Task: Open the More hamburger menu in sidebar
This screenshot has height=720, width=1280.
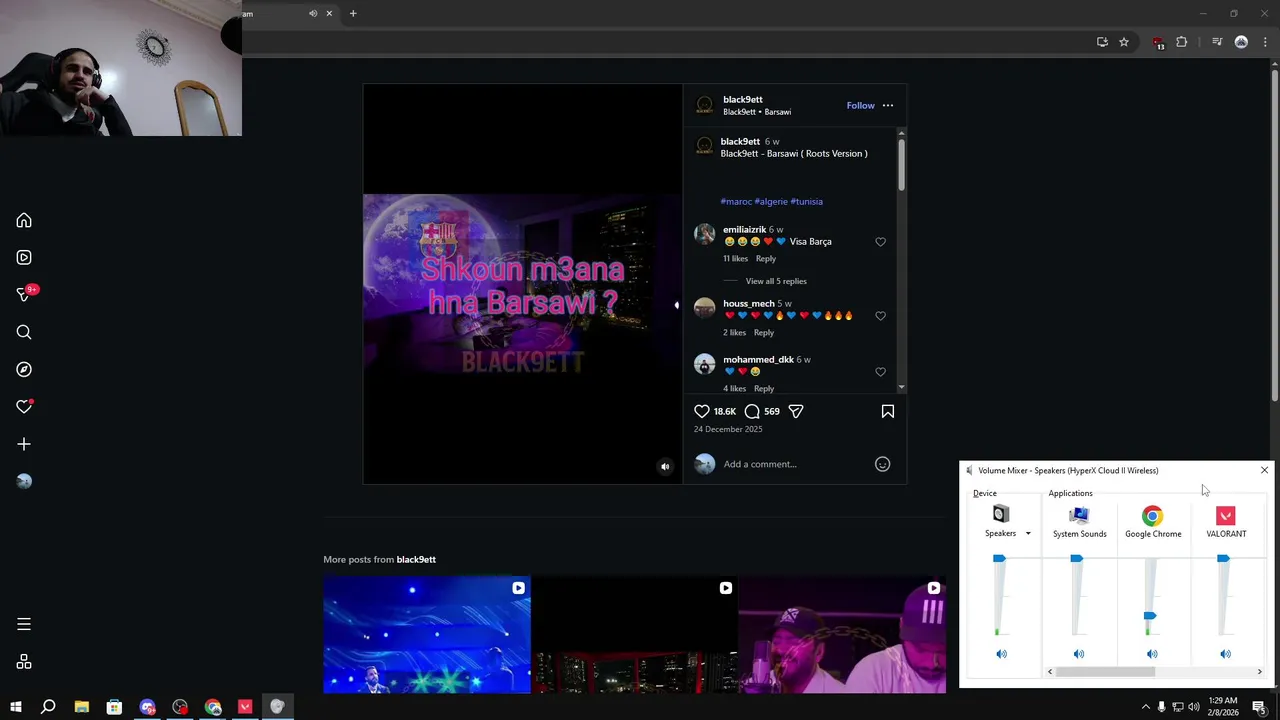Action: (24, 624)
